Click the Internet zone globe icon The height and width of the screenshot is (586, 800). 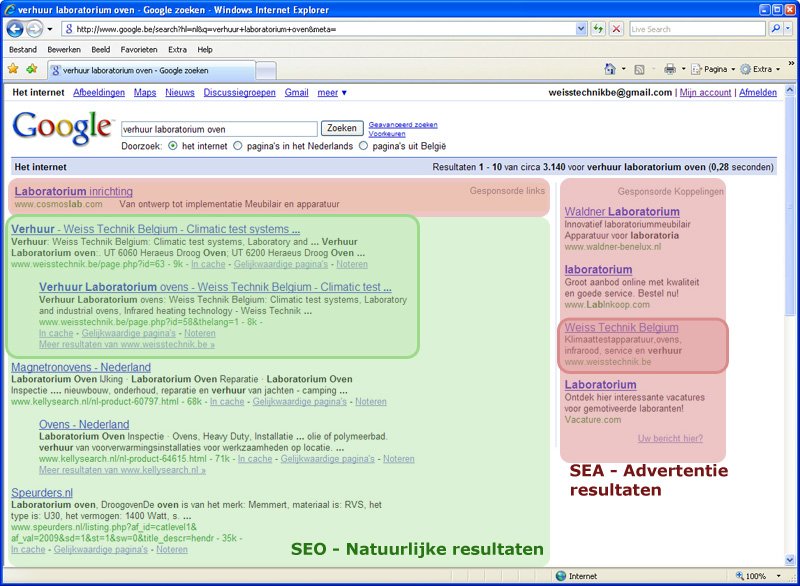tap(561, 576)
